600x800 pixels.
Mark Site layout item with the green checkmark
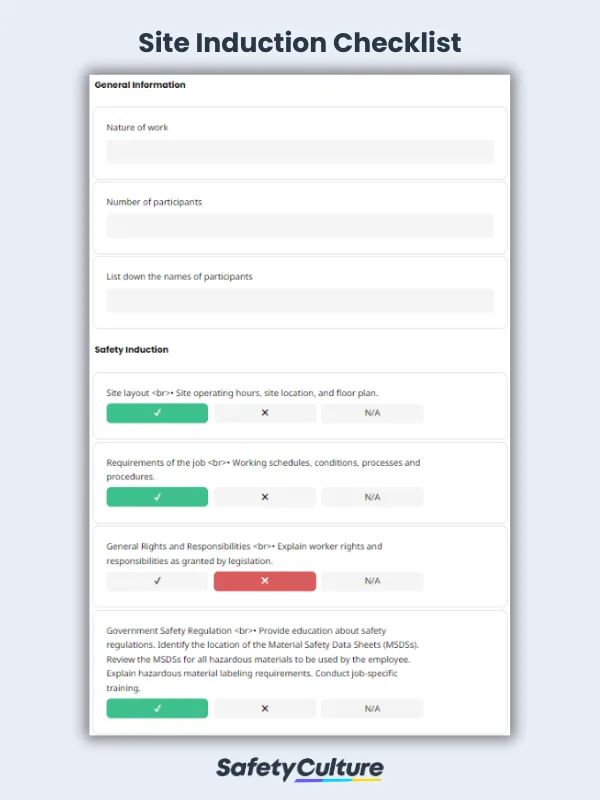coord(157,413)
